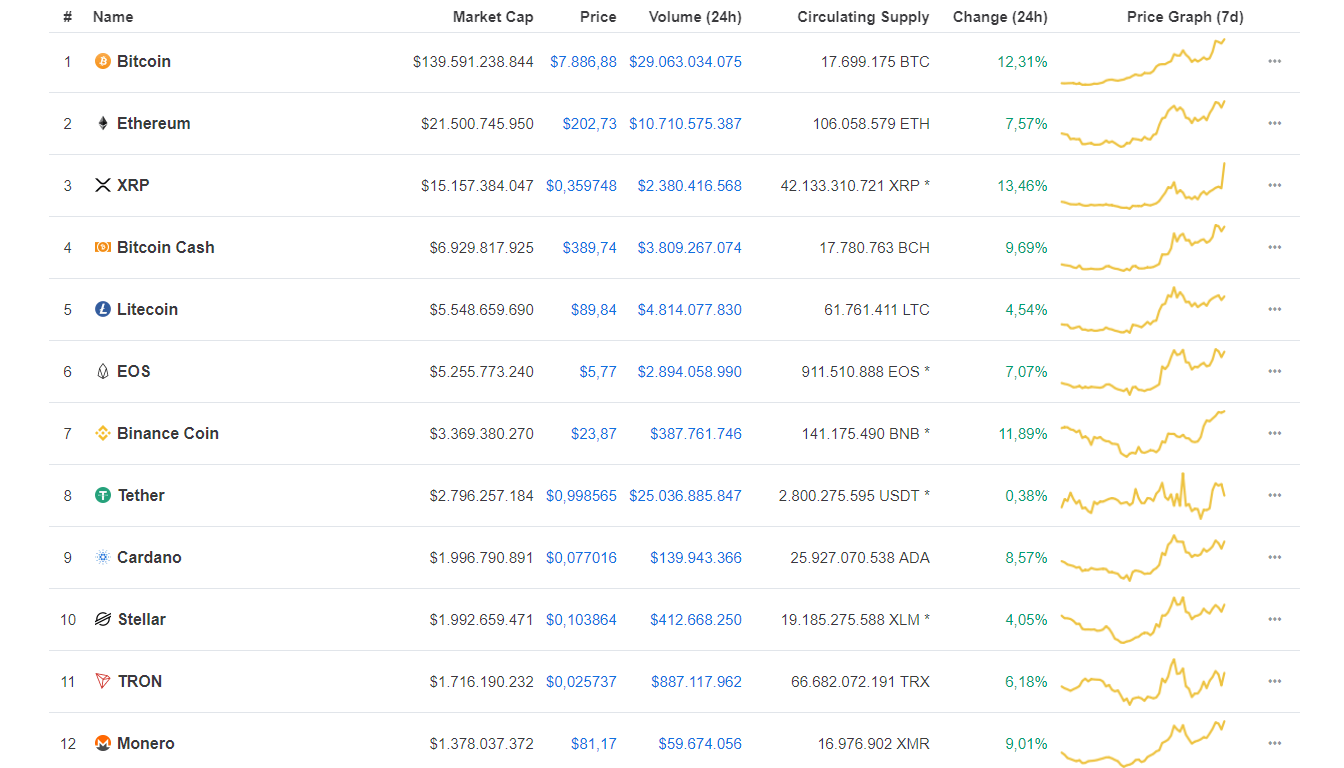The width and height of the screenshot is (1344, 768).
Task: Sort by the # rank column header
Action: coord(67,17)
